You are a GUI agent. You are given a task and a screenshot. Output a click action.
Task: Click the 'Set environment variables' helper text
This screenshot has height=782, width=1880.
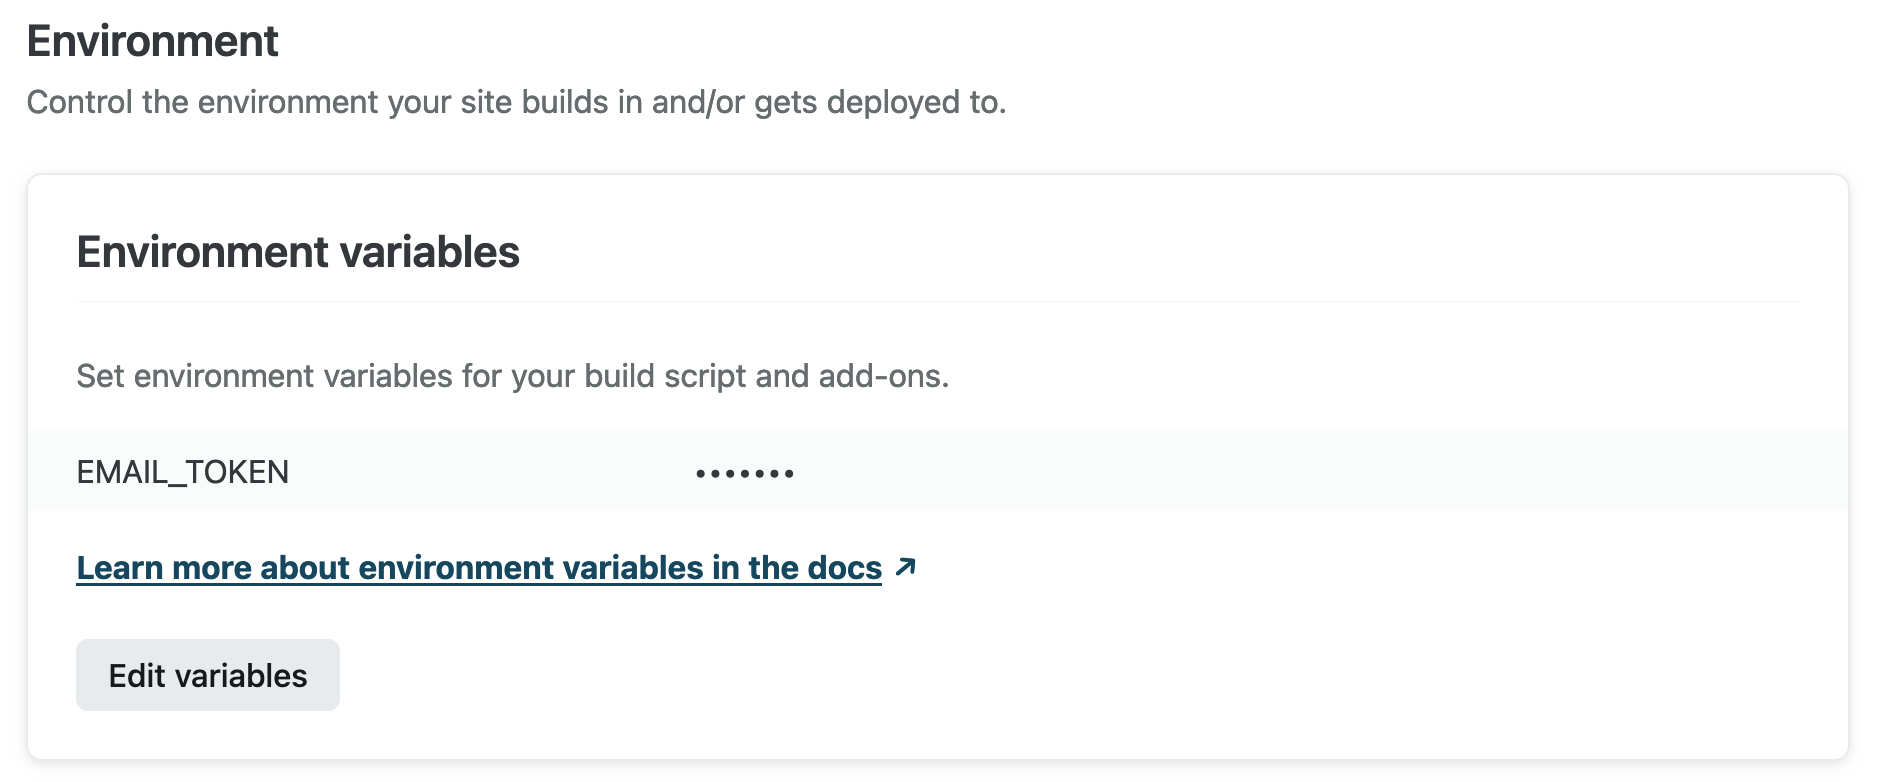click(x=514, y=375)
